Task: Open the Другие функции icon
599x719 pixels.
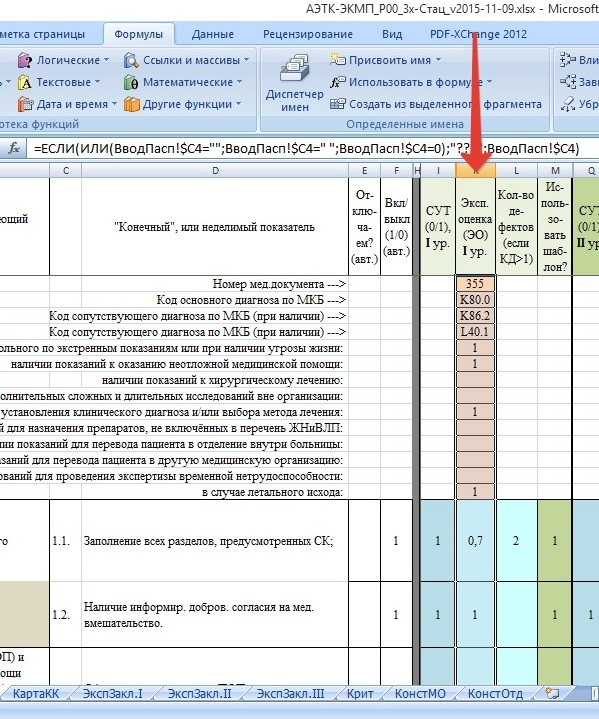Action: click(131, 105)
